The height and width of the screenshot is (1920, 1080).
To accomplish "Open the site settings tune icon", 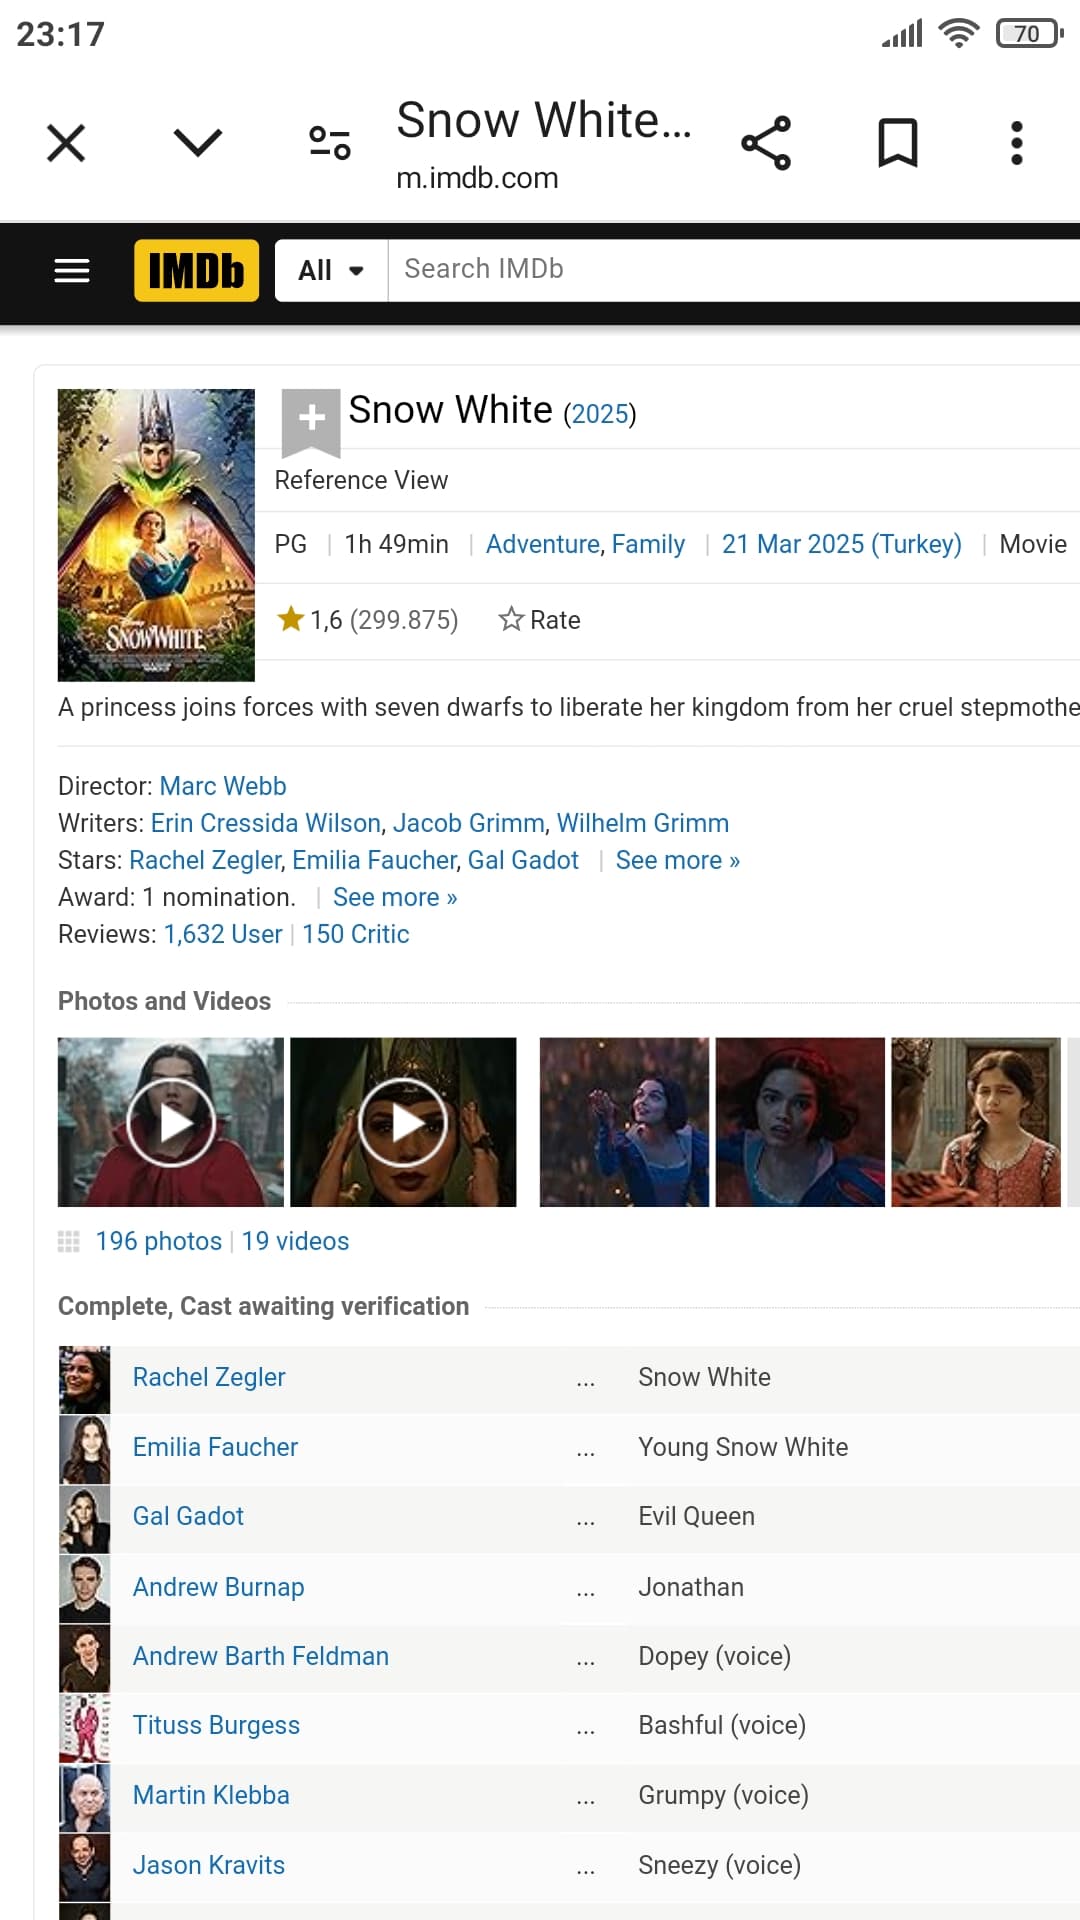I will point(329,143).
